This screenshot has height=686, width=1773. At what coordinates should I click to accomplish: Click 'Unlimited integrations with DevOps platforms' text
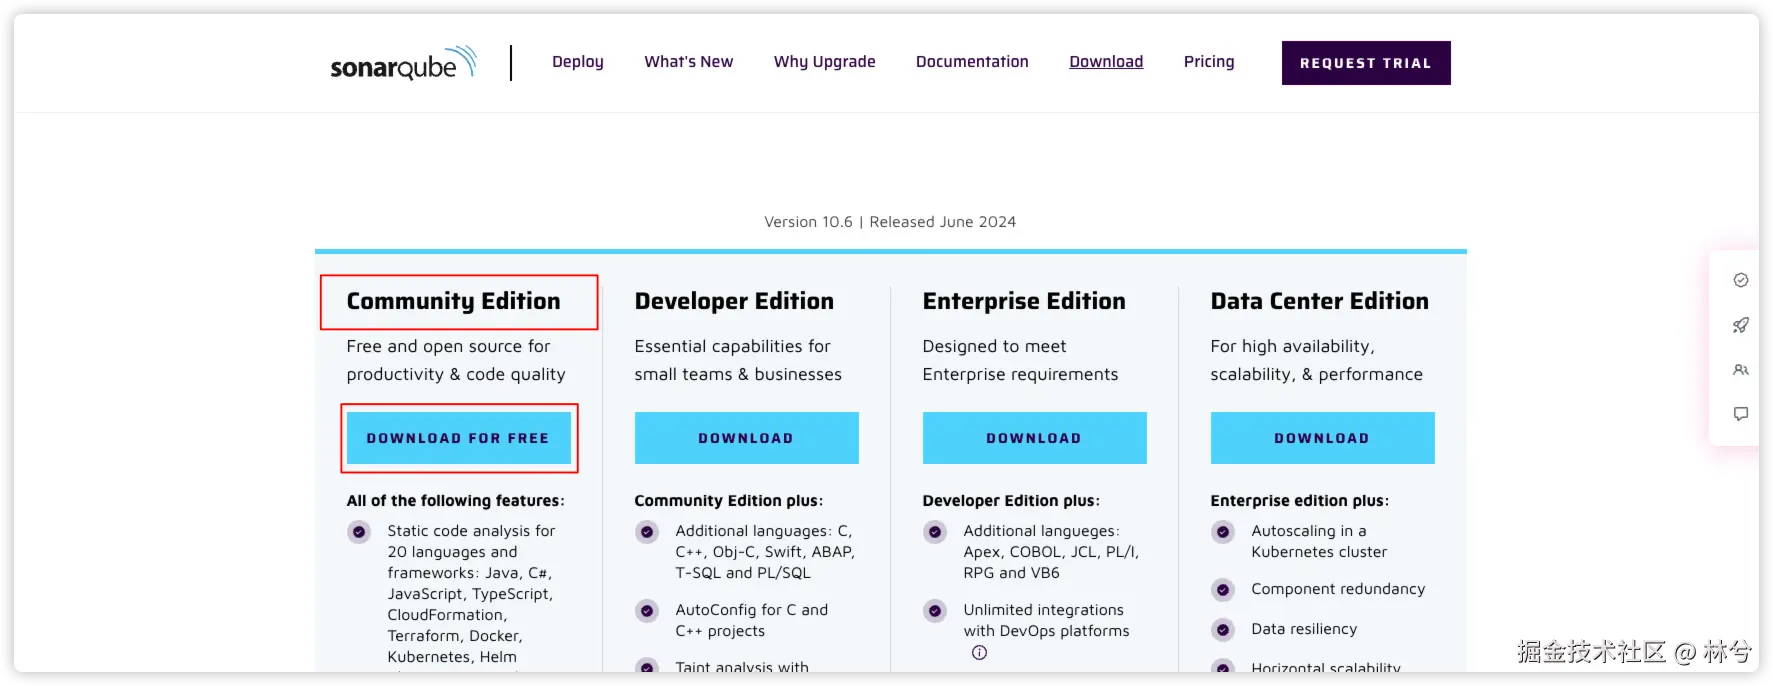coord(1046,621)
